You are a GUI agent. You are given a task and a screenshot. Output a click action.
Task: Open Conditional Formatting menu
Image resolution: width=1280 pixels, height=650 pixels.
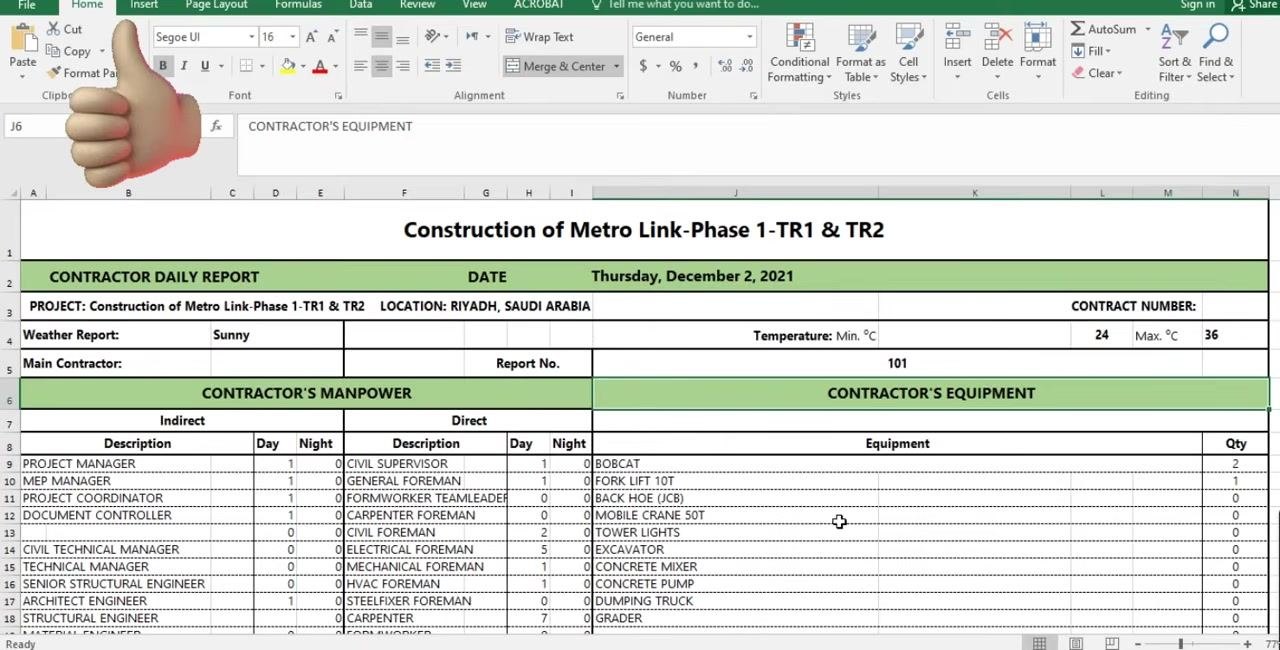[x=799, y=53]
